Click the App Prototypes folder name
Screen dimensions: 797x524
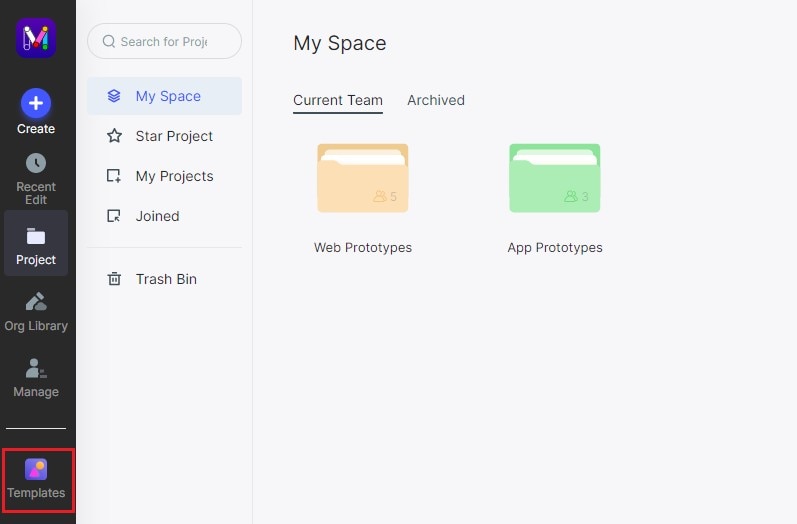point(555,248)
